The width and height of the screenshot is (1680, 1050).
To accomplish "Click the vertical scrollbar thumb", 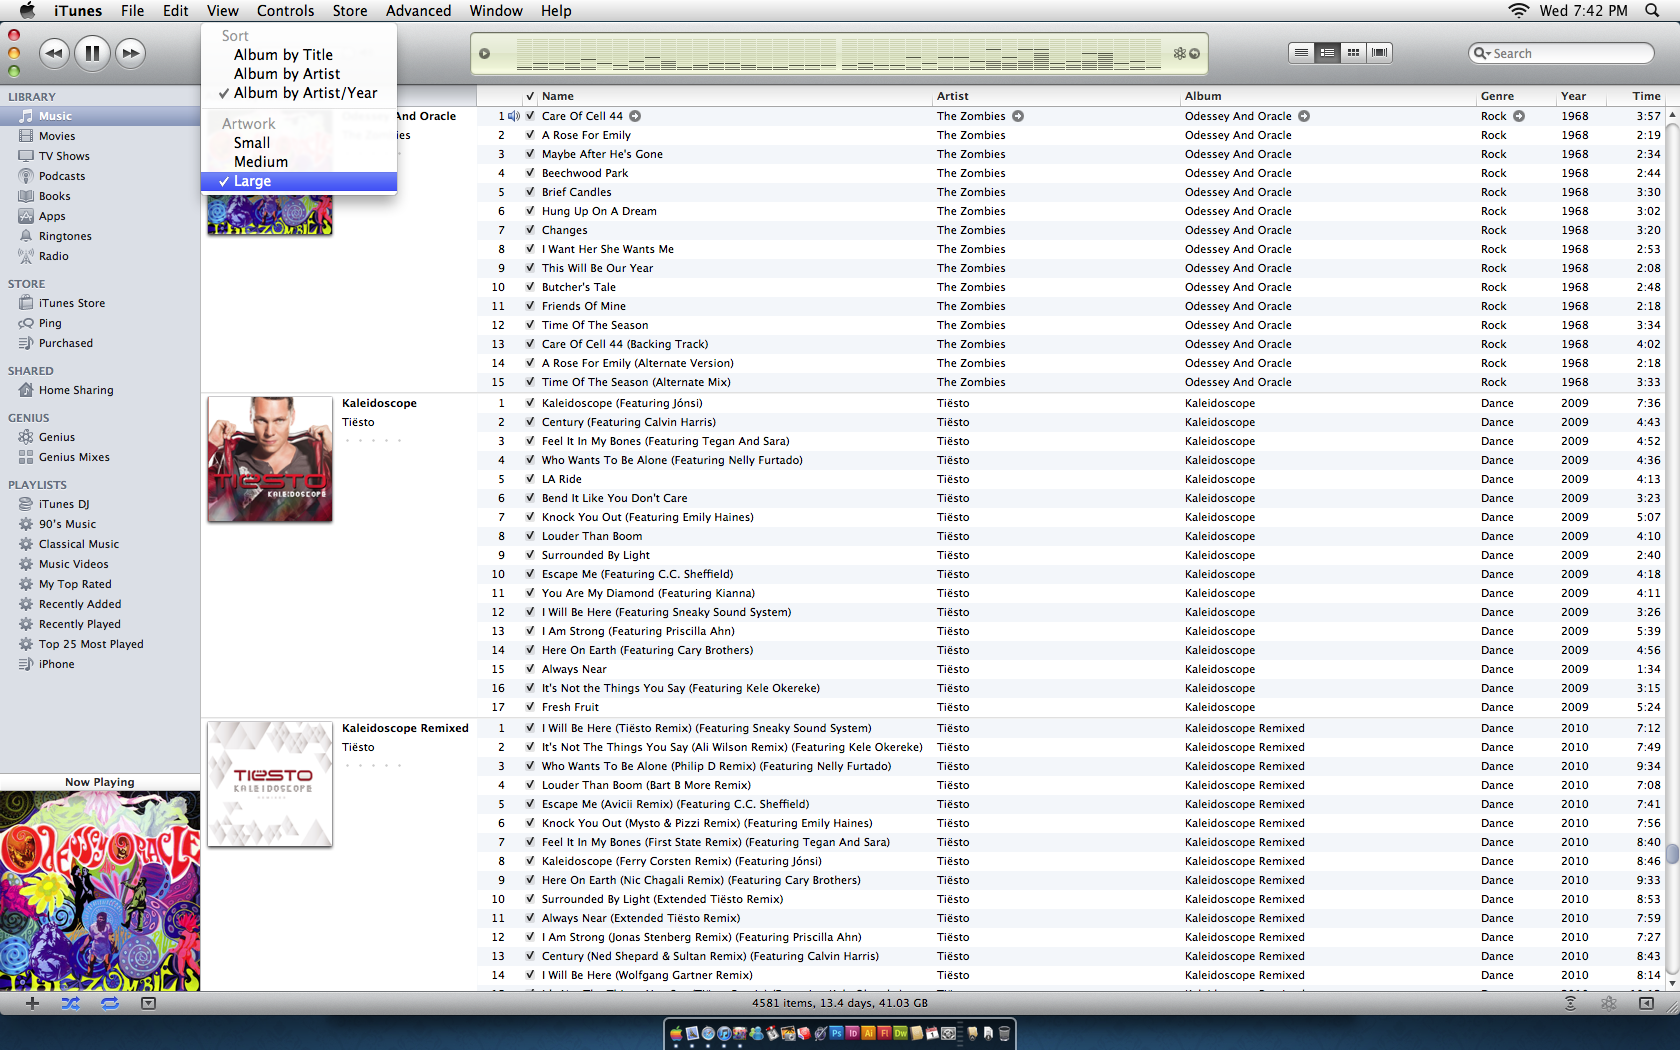I will click(x=1672, y=855).
